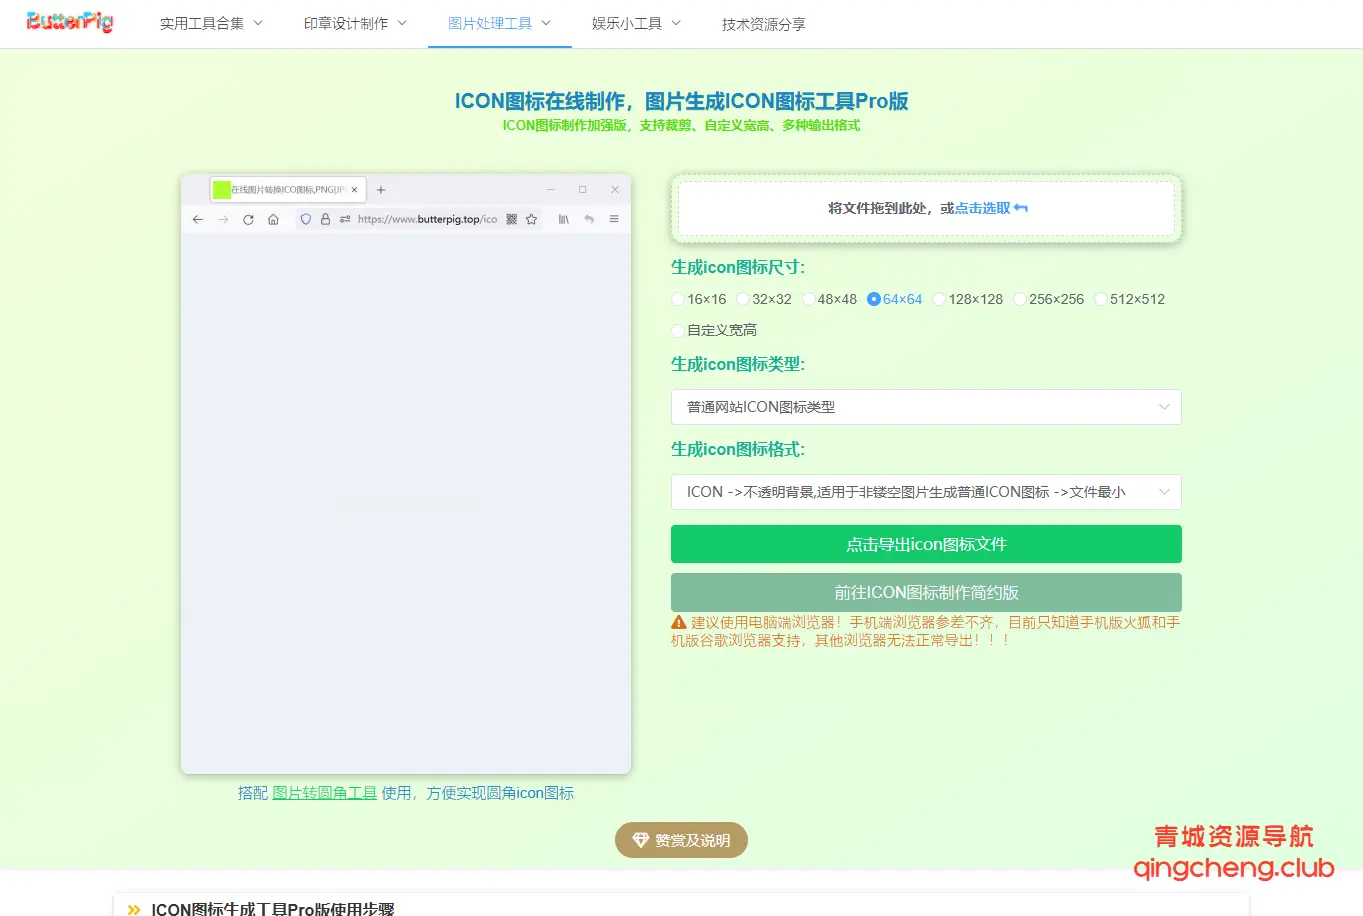
Task: Click the green favicon swatch in the preview tab
Action: [x=221, y=188]
